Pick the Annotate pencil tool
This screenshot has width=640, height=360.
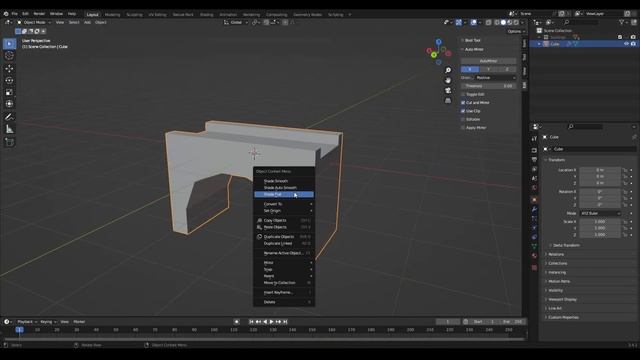[x=9, y=117]
